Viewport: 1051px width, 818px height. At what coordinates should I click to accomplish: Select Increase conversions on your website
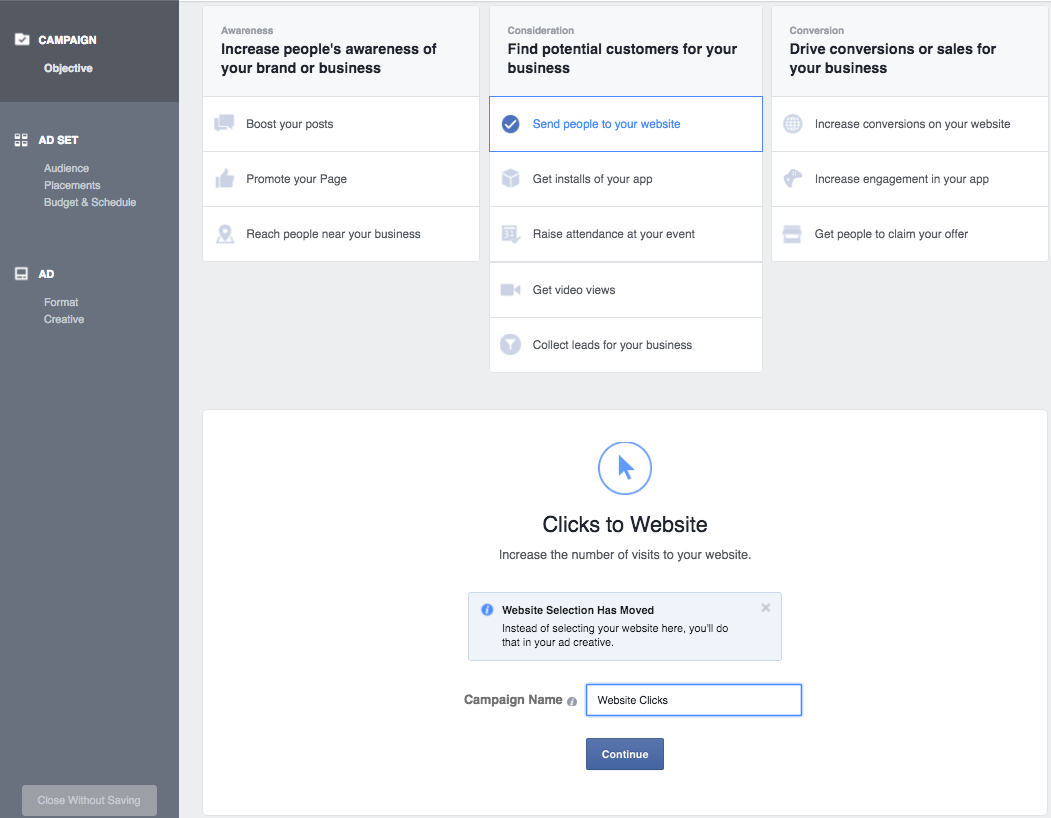coord(910,124)
